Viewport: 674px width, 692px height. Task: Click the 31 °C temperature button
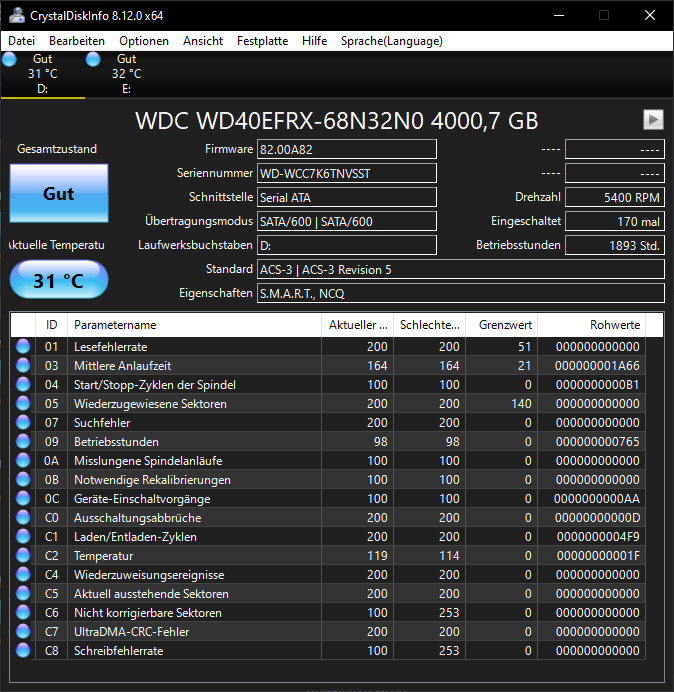(x=59, y=280)
